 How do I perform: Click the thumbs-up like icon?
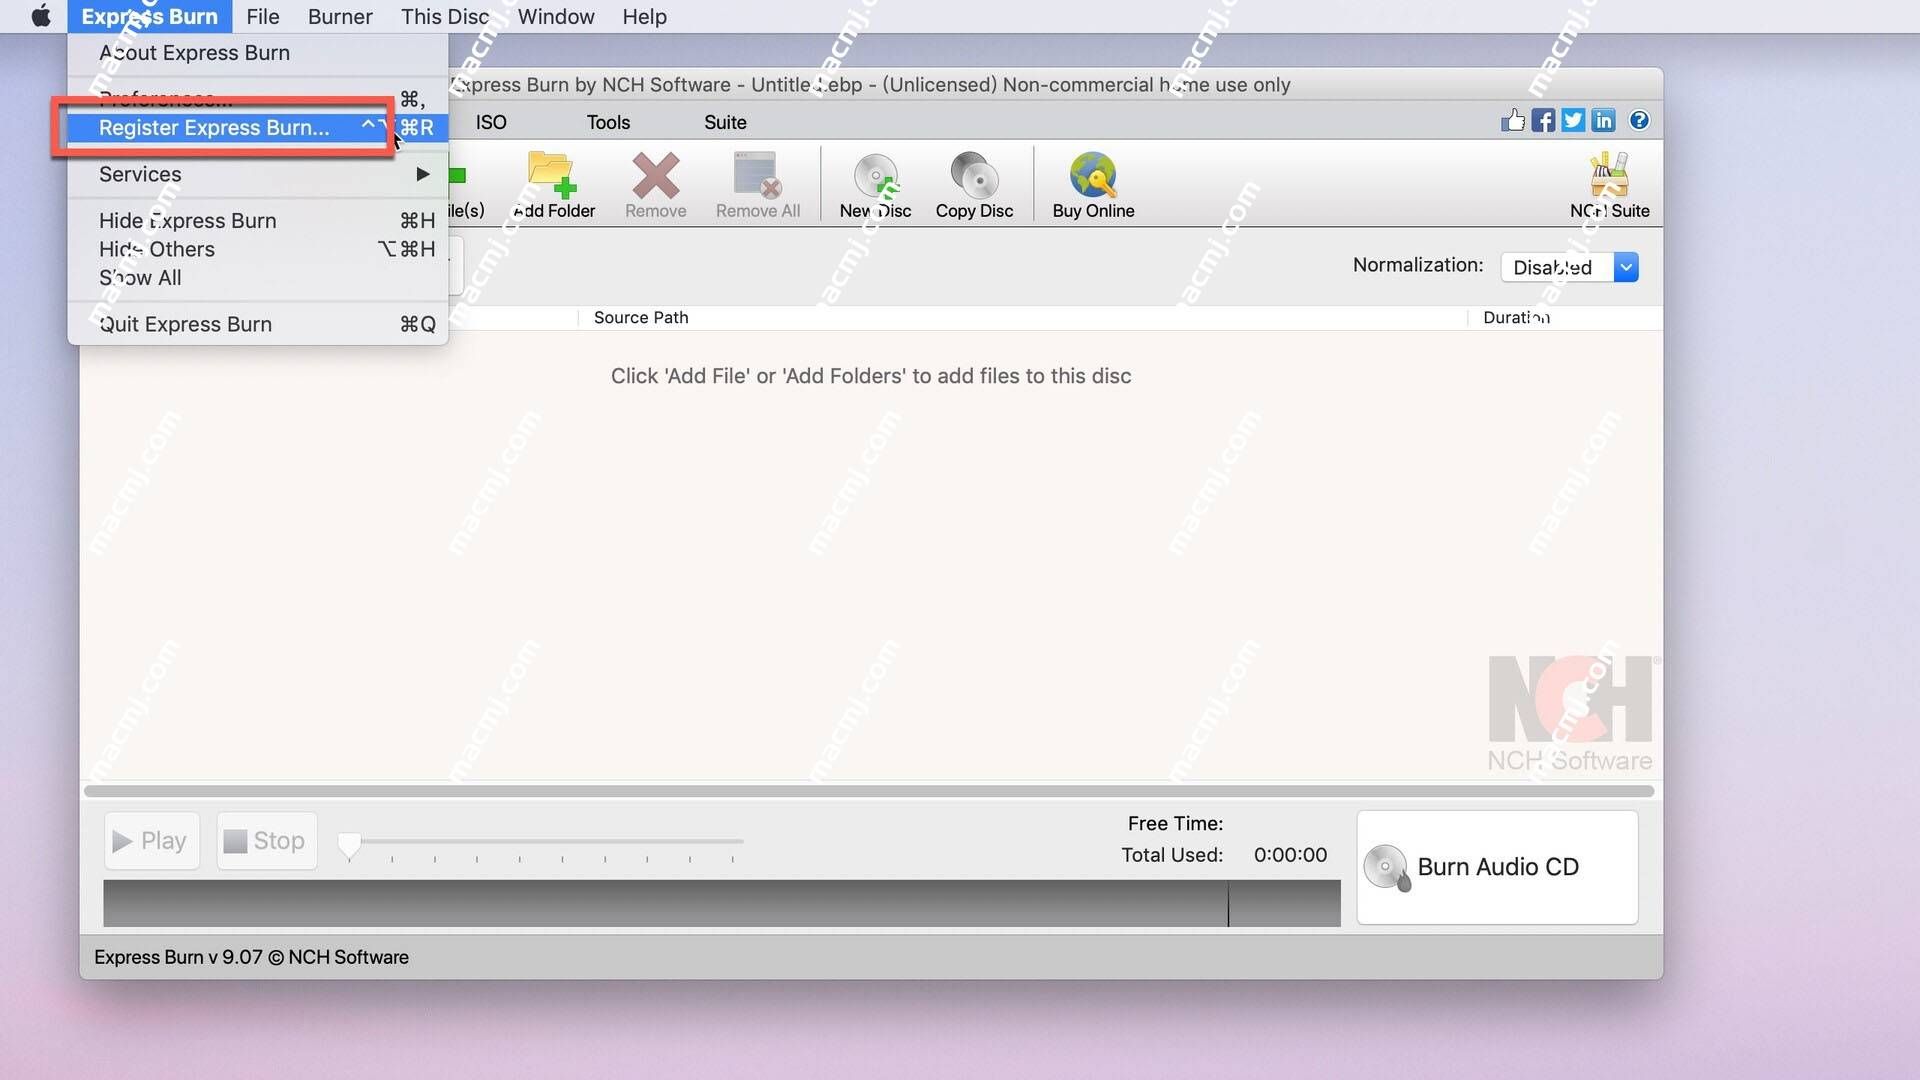pyautogui.click(x=1512, y=121)
